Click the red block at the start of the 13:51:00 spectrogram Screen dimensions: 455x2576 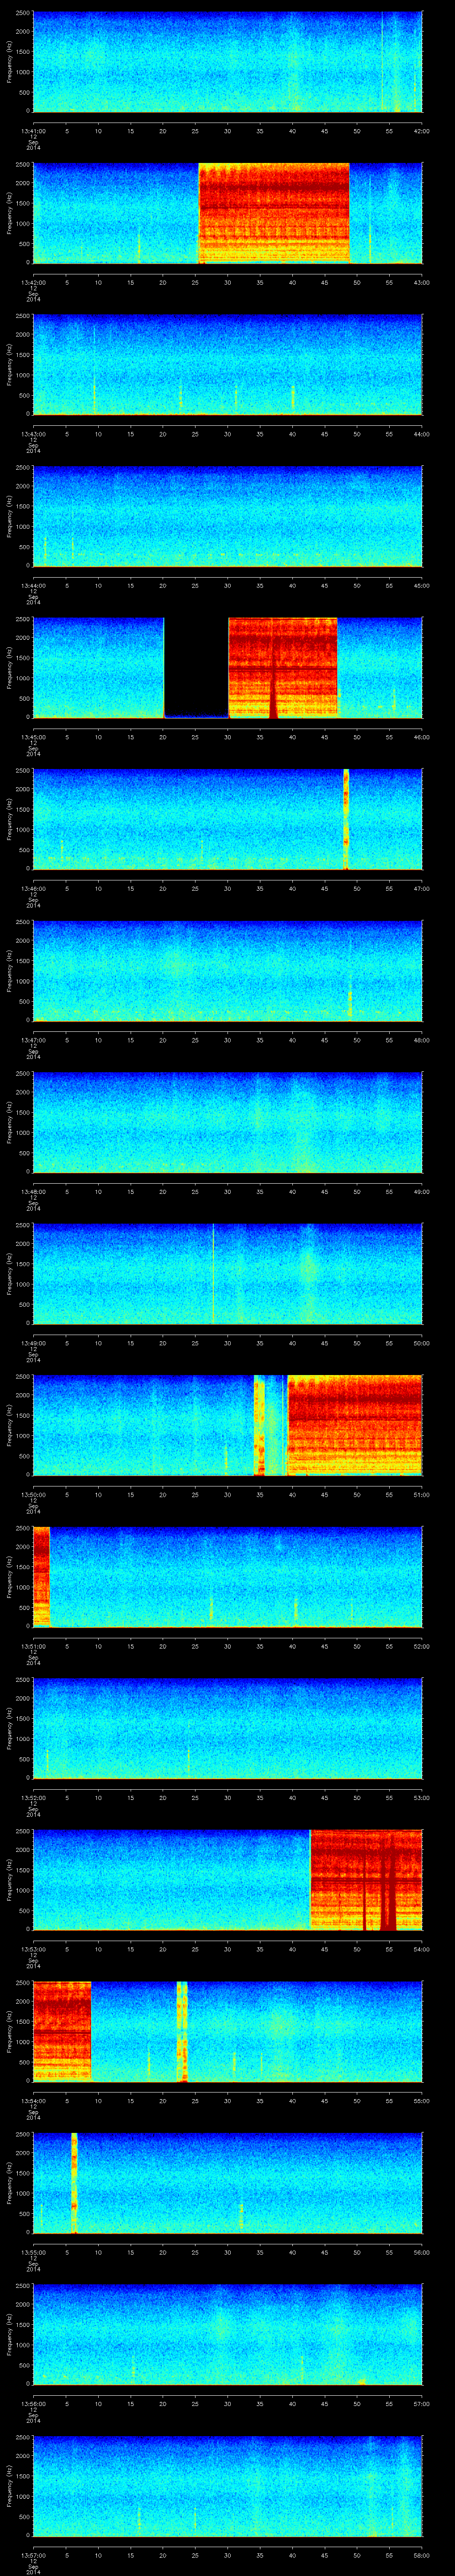coord(41,1576)
